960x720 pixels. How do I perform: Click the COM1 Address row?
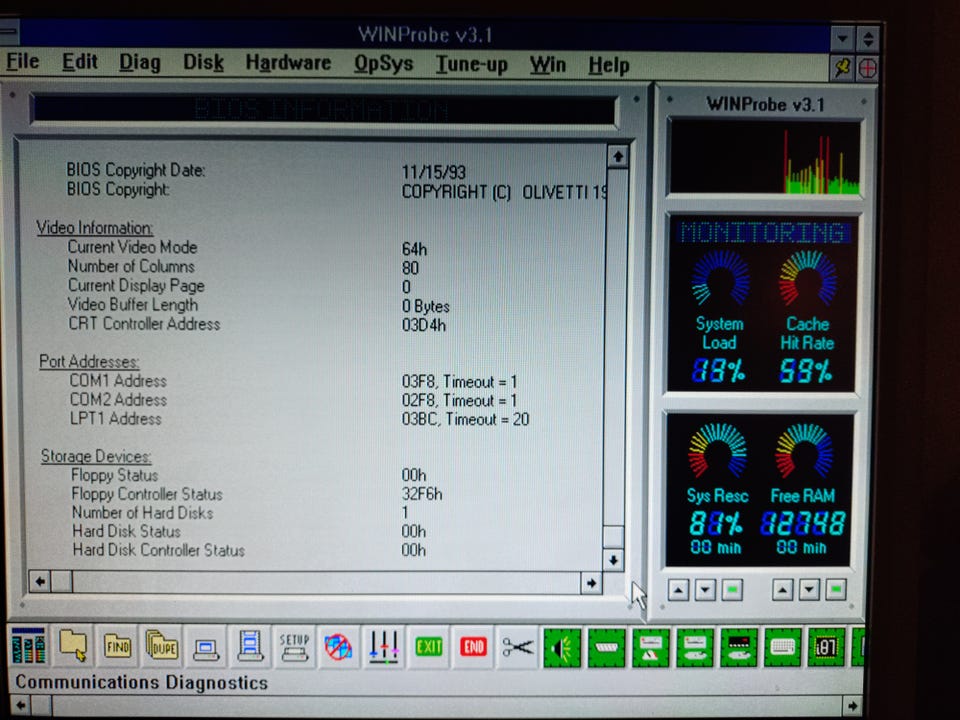click(293, 381)
